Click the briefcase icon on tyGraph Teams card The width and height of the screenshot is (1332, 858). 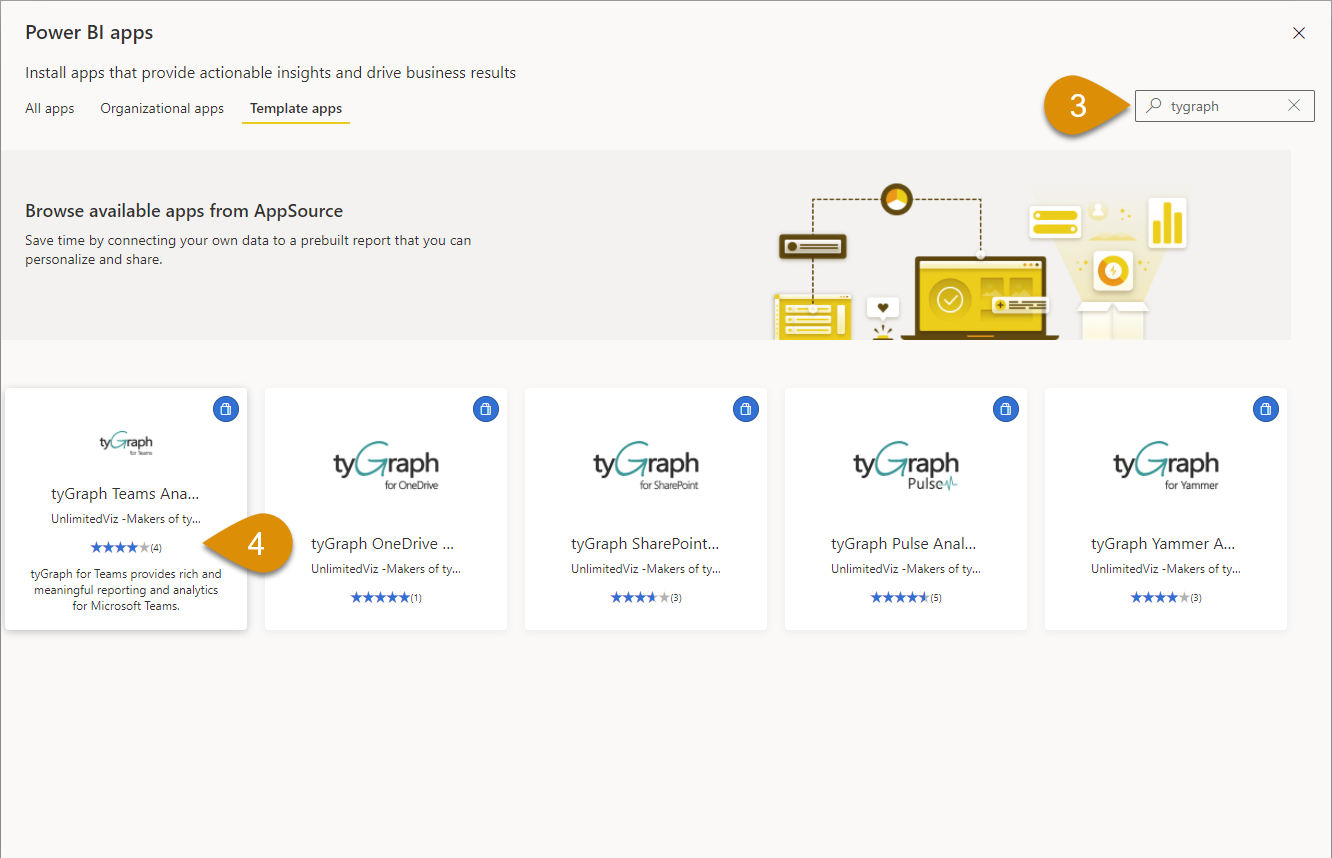pos(225,408)
